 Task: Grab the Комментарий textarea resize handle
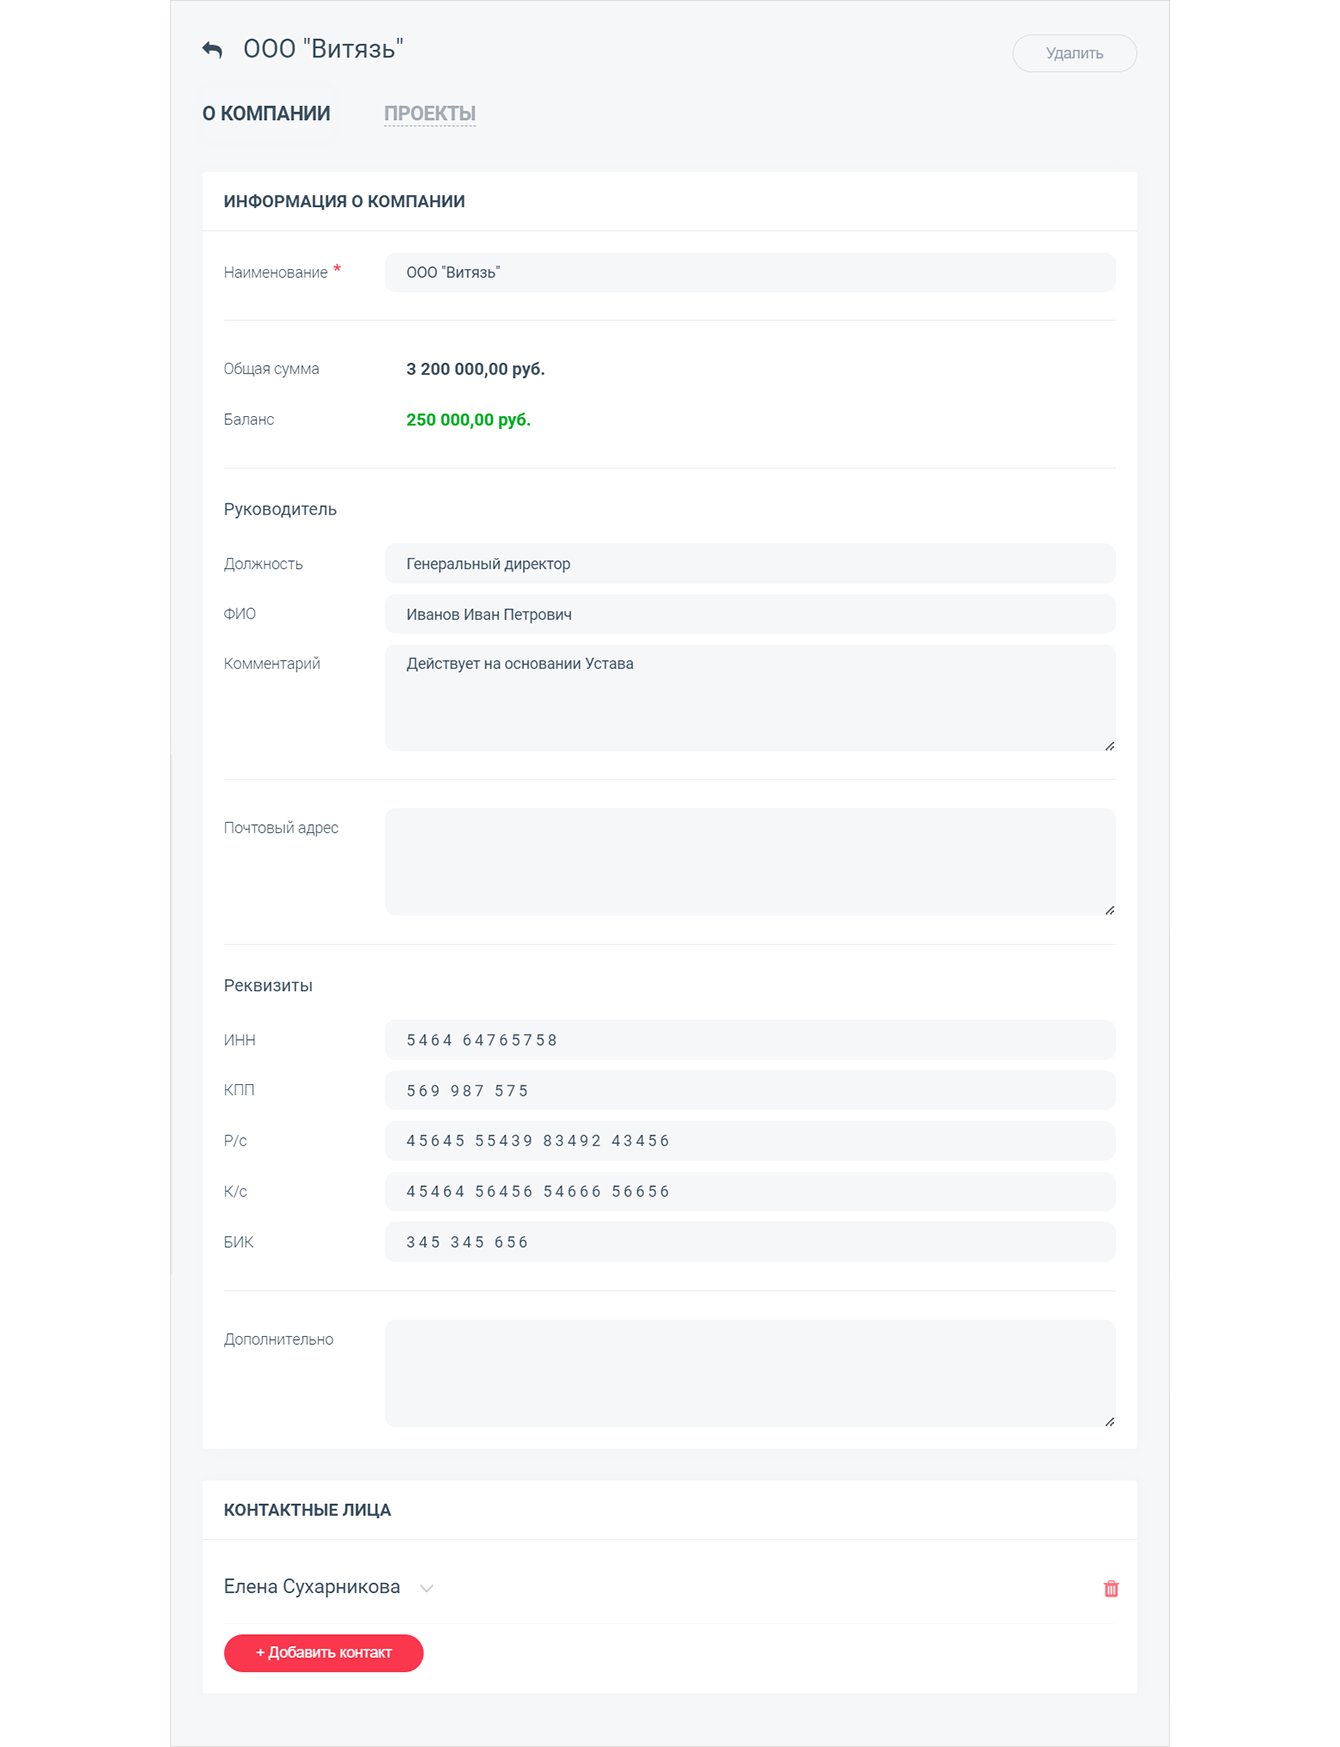(x=1109, y=746)
